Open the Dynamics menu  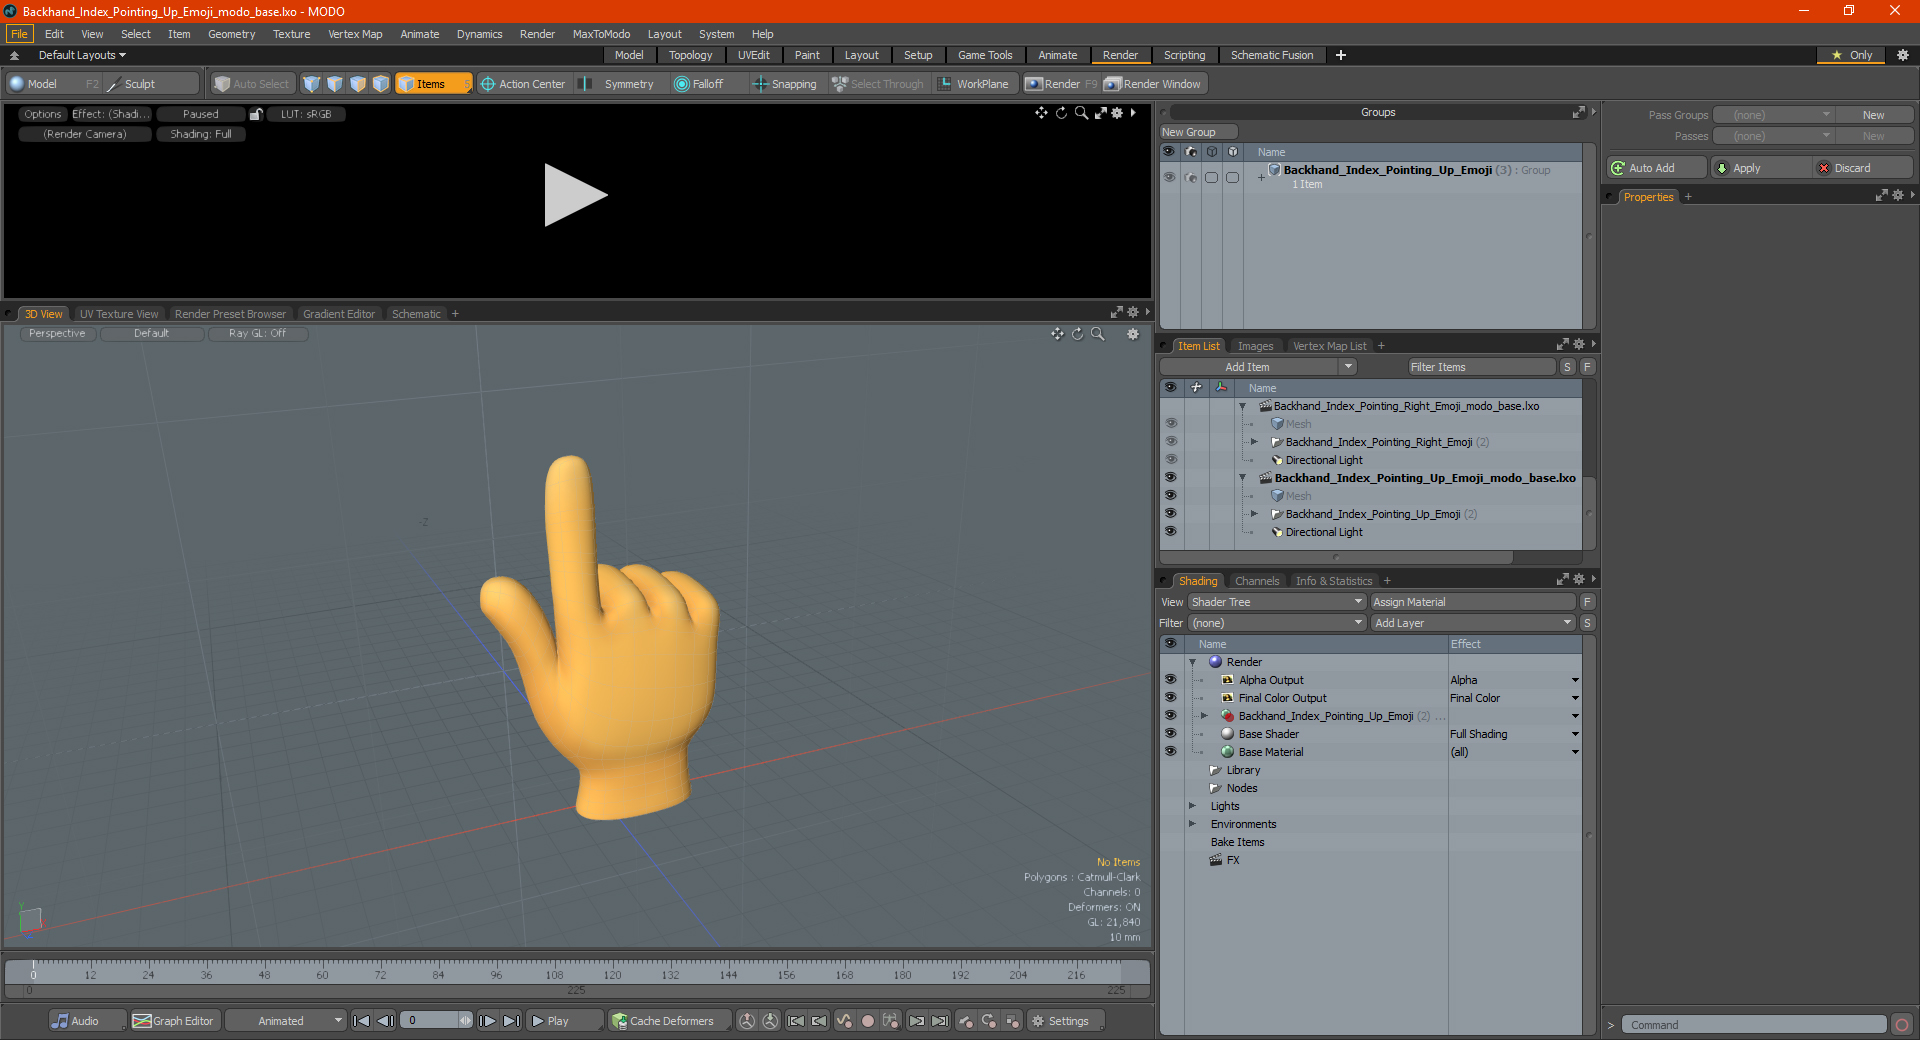coord(479,34)
